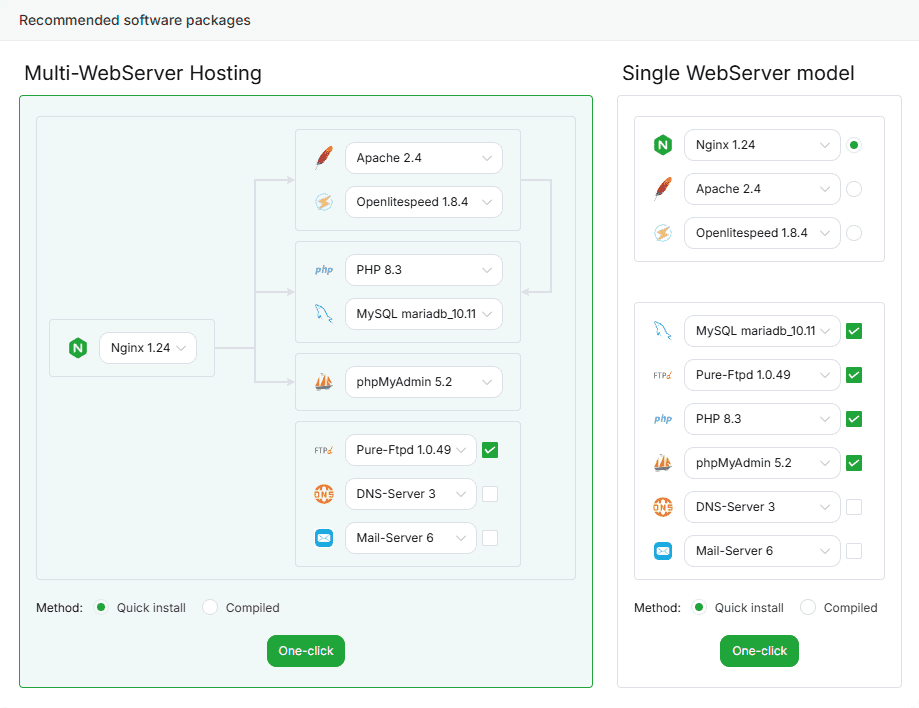919x708 pixels.
Task: Choose Compiled method under Multi-WebServer Hosting
Action: click(210, 607)
